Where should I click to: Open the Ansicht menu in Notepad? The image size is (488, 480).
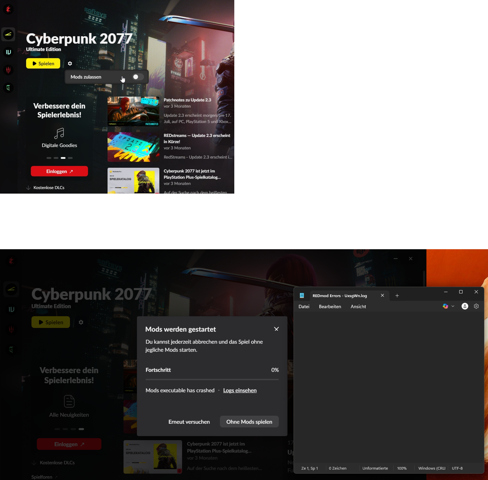pos(358,307)
